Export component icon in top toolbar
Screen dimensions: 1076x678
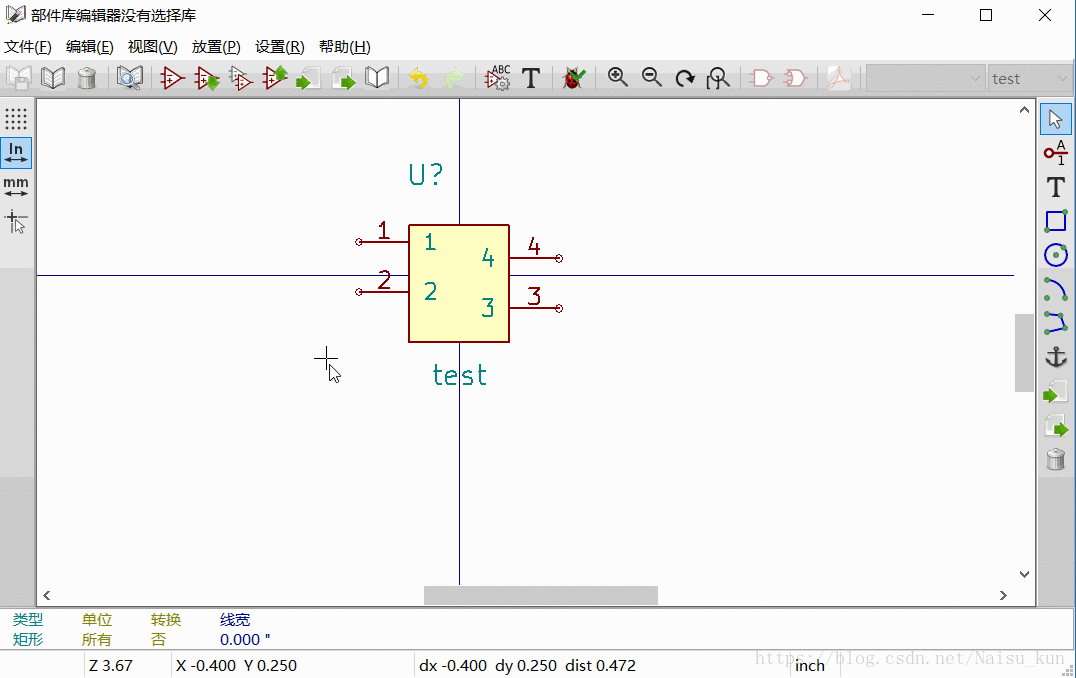[x=343, y=78]
